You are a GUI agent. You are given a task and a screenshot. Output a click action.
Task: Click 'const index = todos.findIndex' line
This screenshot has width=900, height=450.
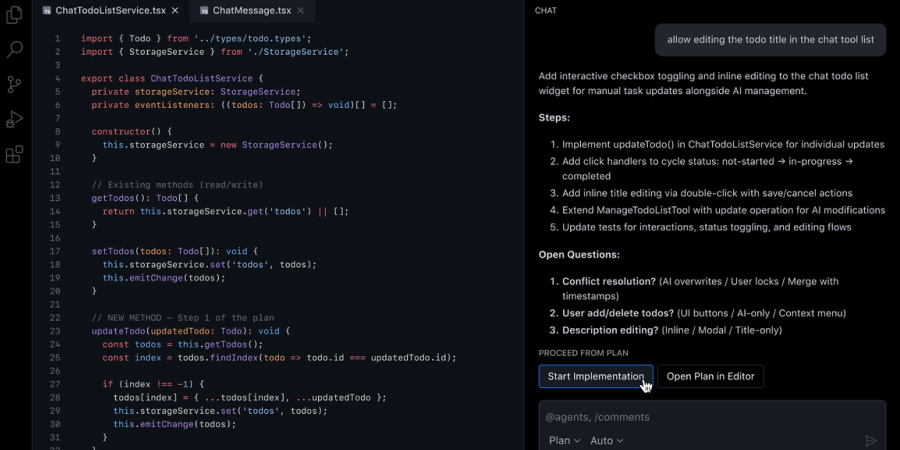pyautogui.click(x=279, y=358)
